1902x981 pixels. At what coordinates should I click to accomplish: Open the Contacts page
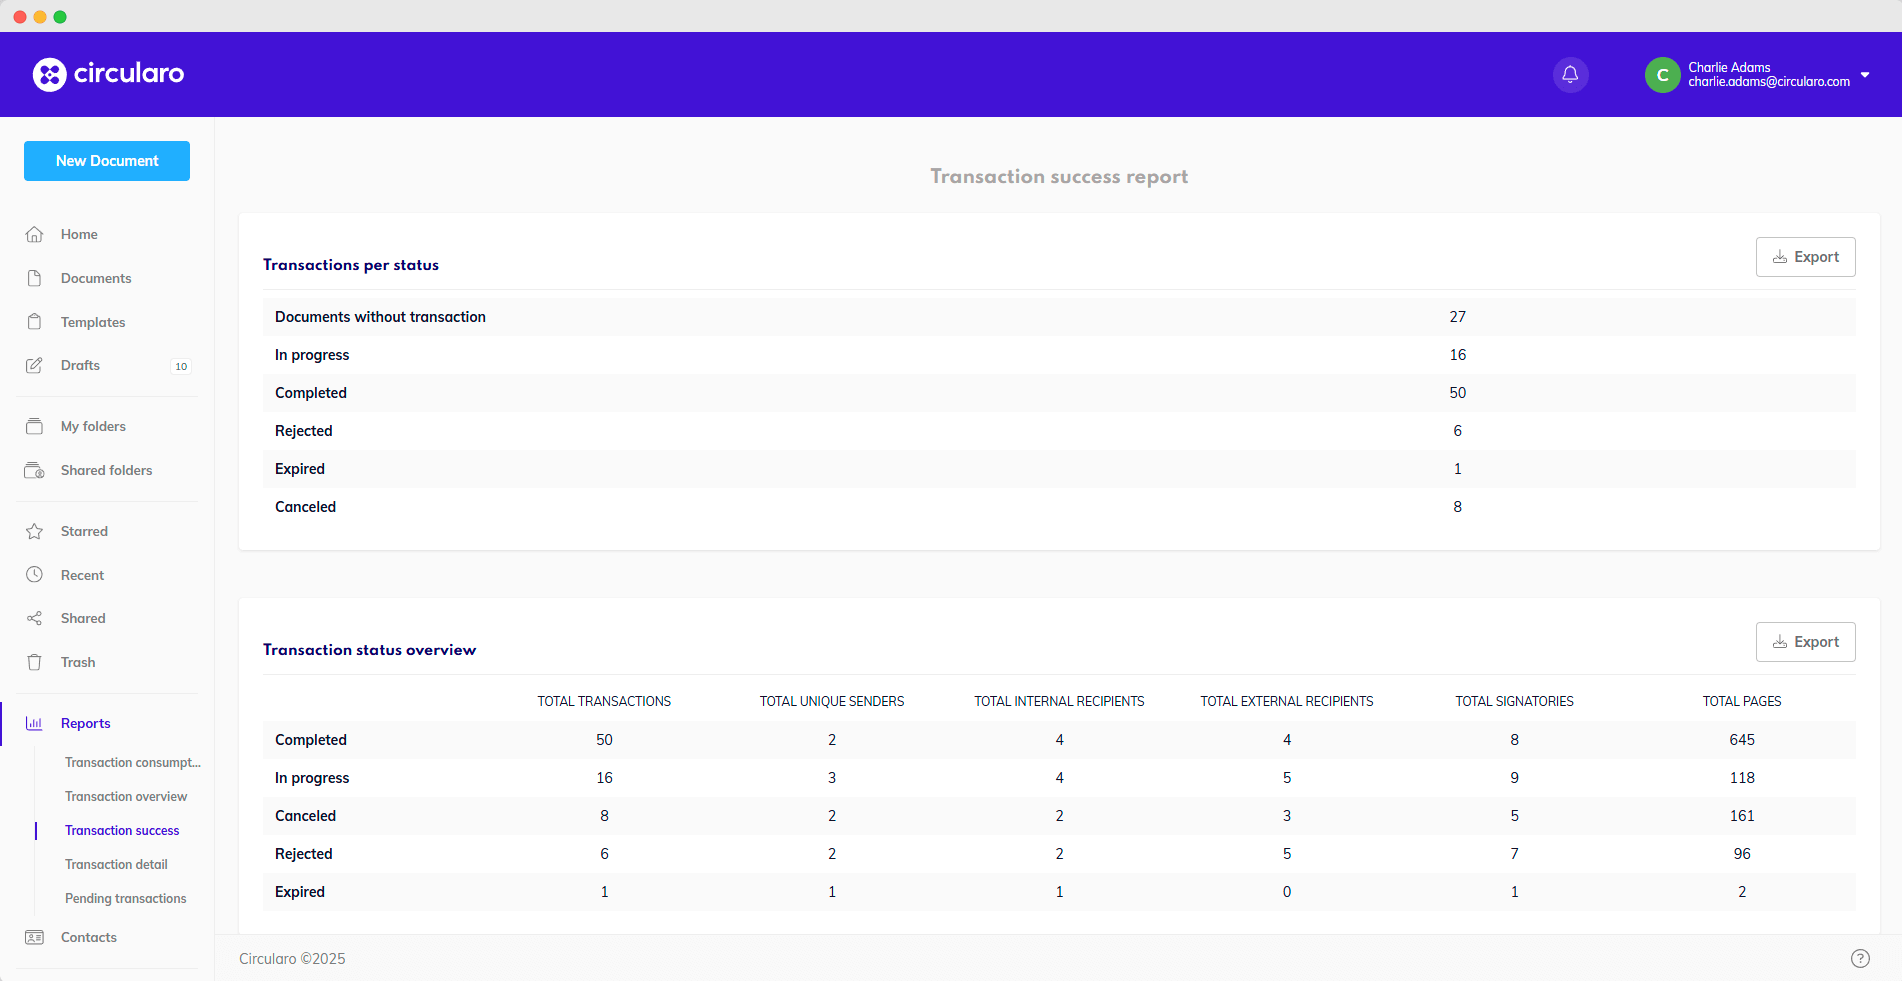(x=88, y=937)
